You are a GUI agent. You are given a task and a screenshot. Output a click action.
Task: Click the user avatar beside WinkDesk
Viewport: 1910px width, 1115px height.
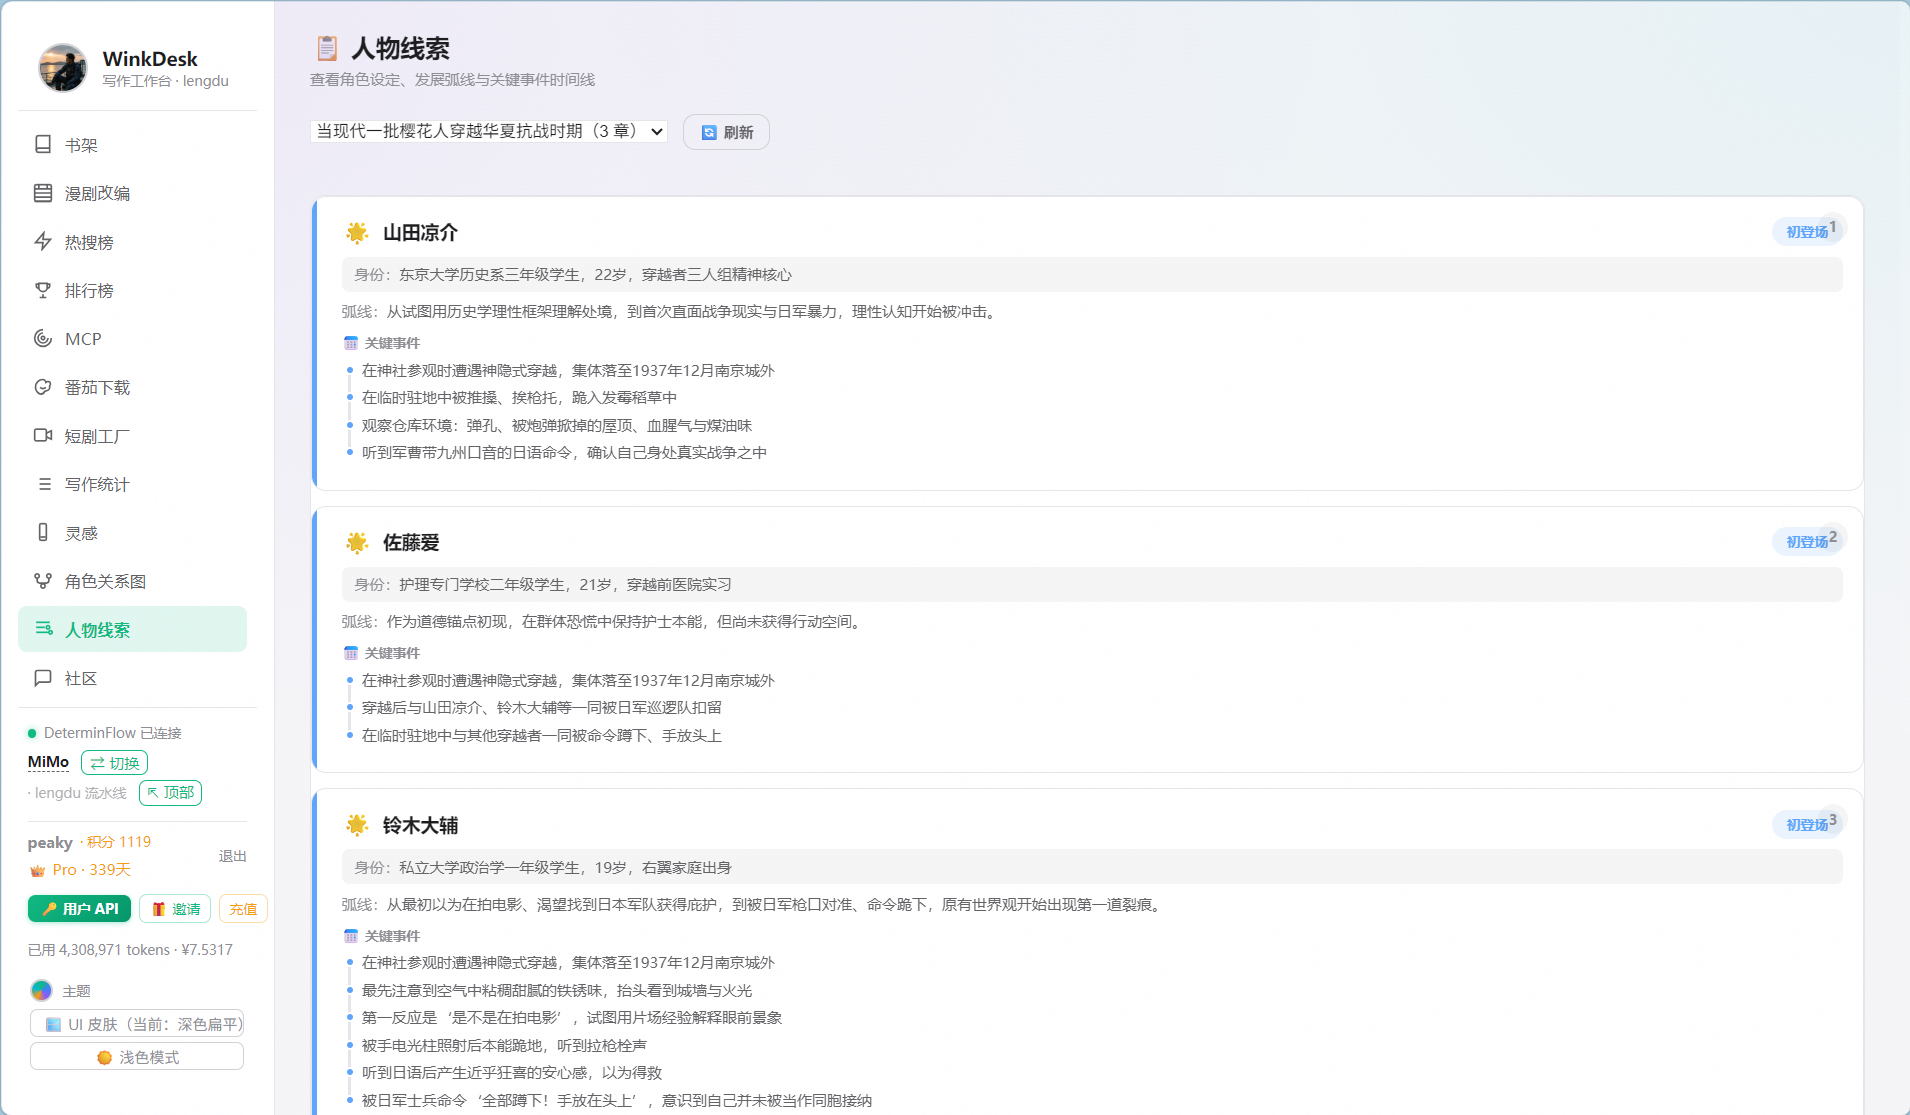point(63,68)
